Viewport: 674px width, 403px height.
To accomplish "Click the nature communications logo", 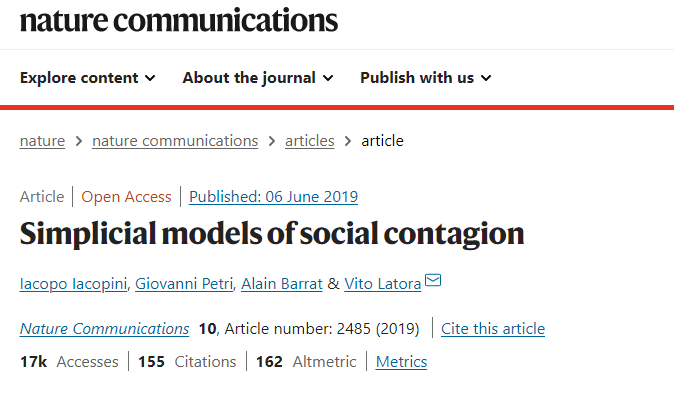I will coord(179,19).
